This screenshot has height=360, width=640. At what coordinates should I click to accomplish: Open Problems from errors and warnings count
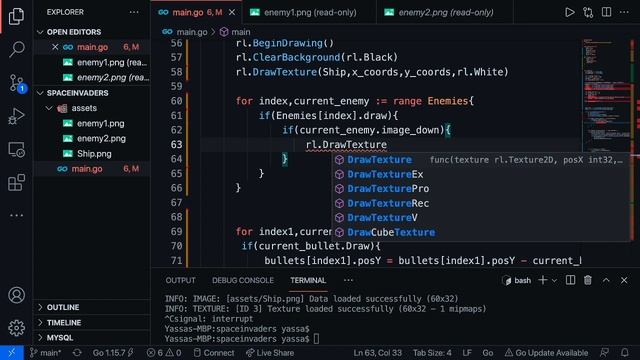[164, 353]
